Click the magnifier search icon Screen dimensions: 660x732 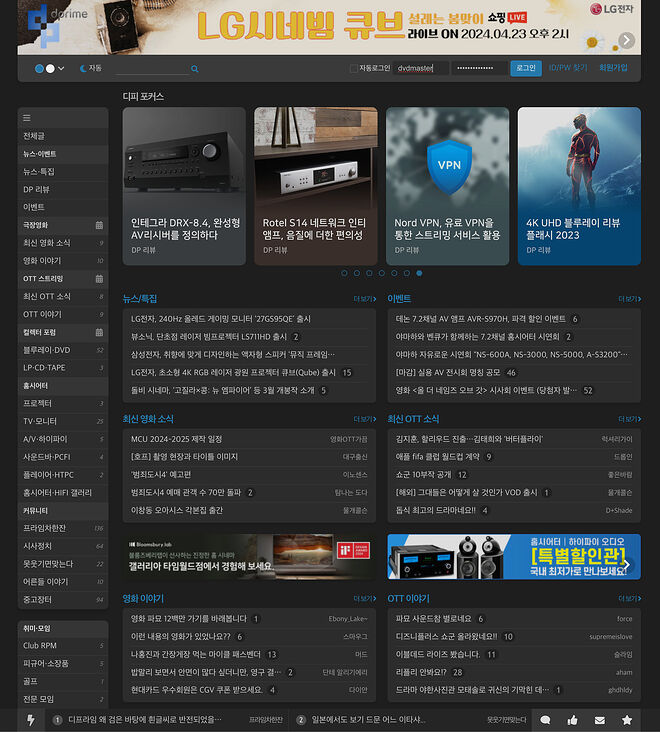195,69
